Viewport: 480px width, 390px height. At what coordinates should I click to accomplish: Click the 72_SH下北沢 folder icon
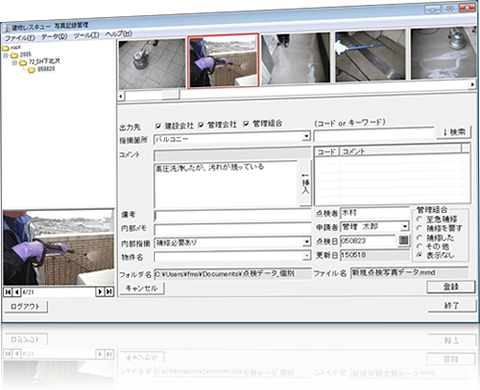point(23,62)
